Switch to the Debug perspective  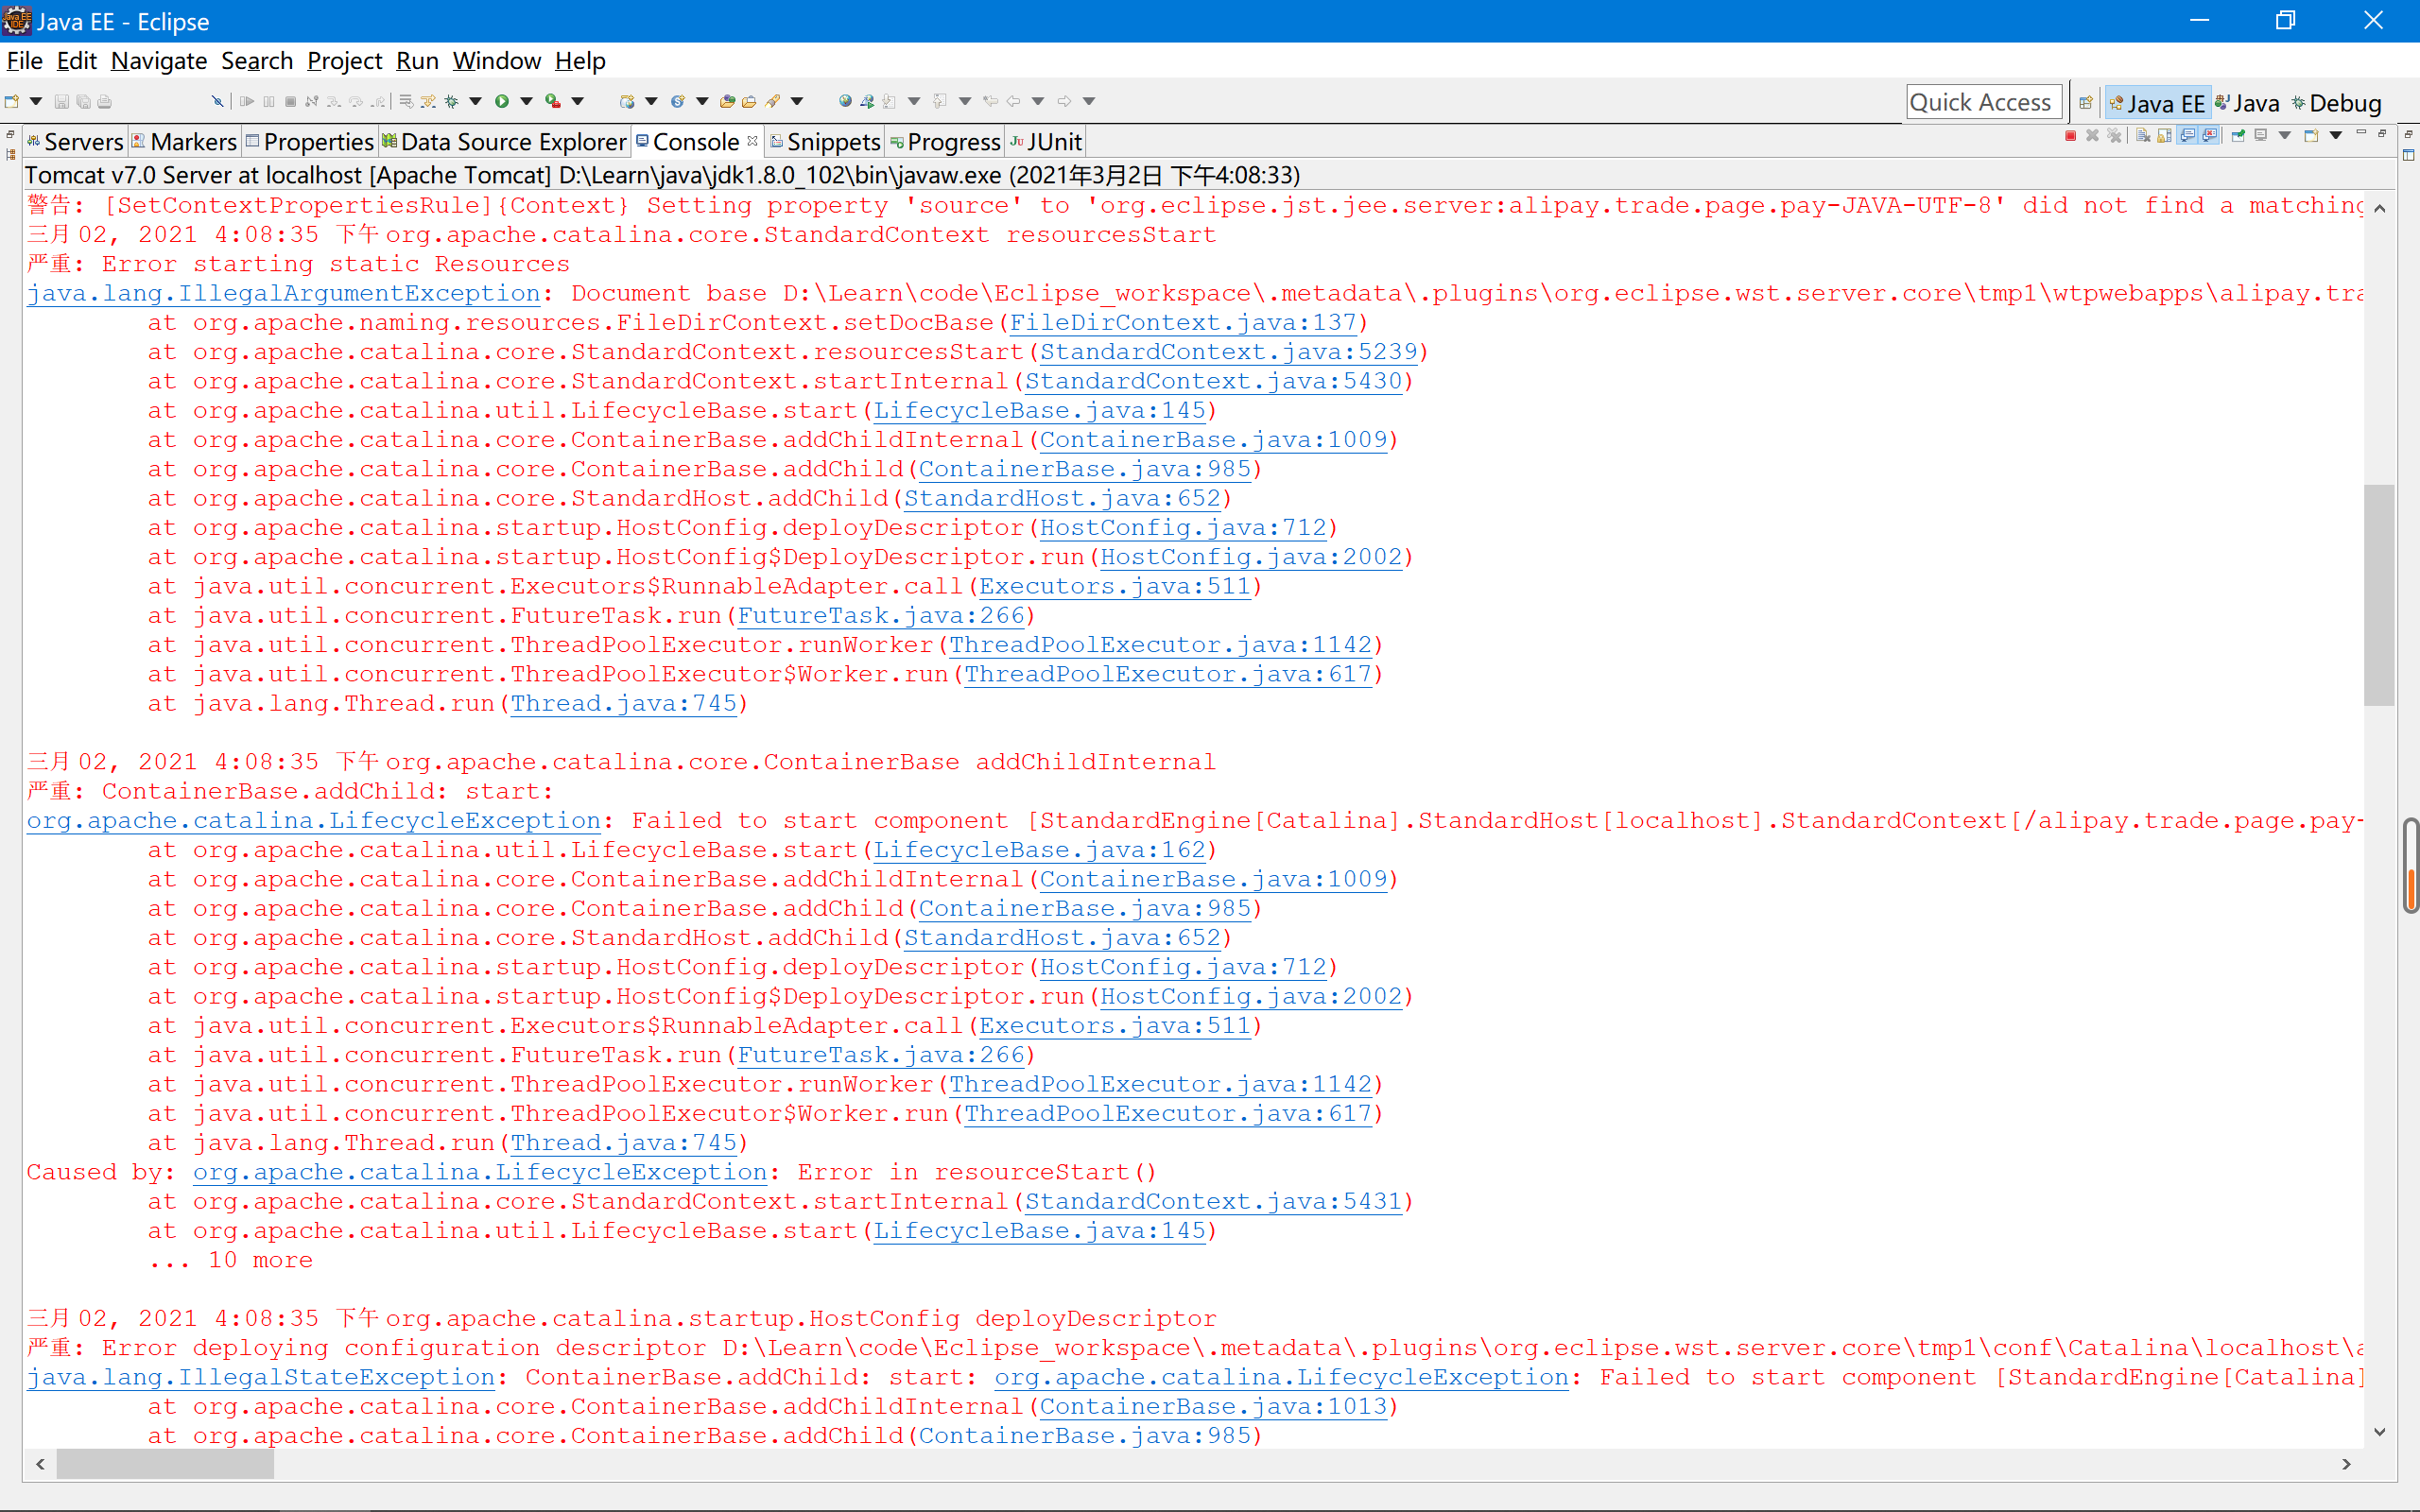[2337, 103]
